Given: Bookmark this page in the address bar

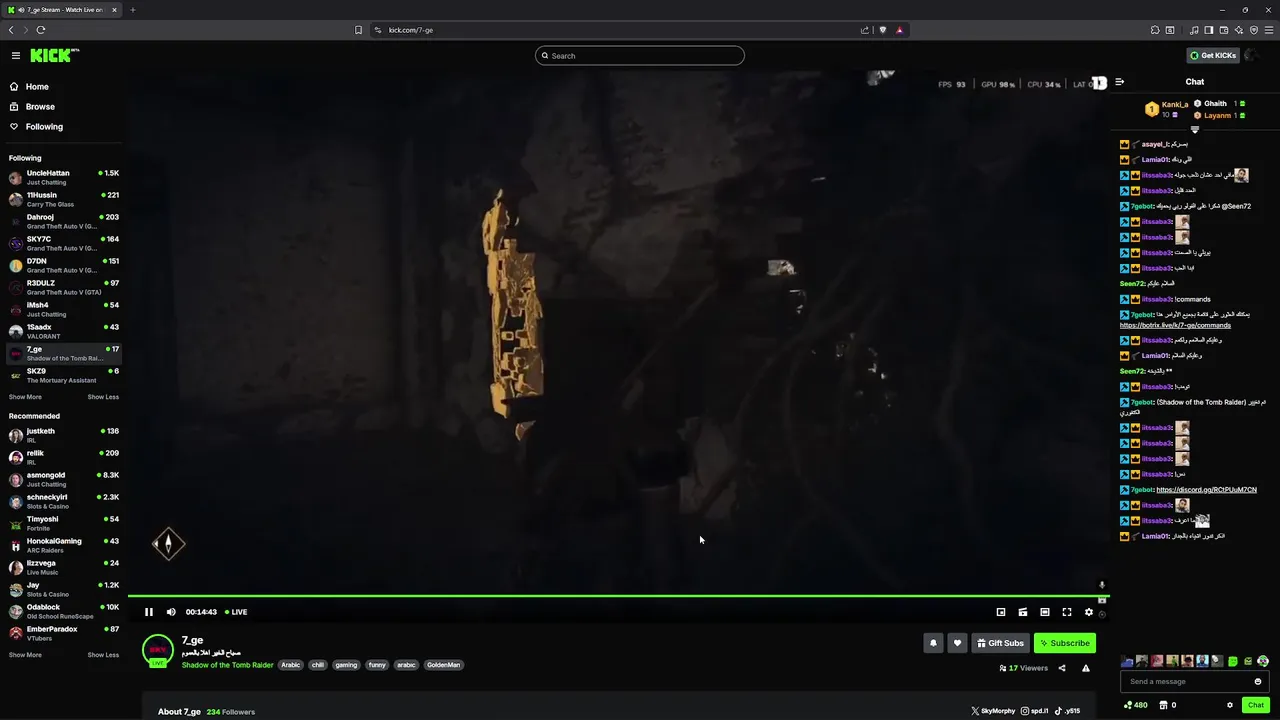Looking at the screenshot, I should [359, 30].
